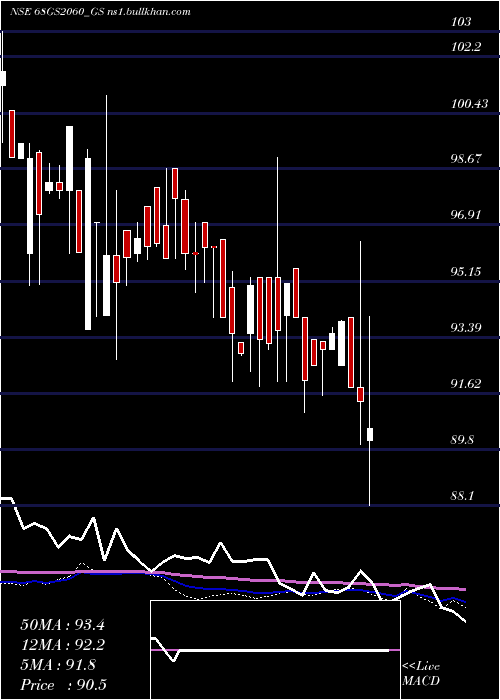The height and width of the screenshot is (700, 500).
Task: Select the 102.2 price axis label
Action: pos(466,46)
